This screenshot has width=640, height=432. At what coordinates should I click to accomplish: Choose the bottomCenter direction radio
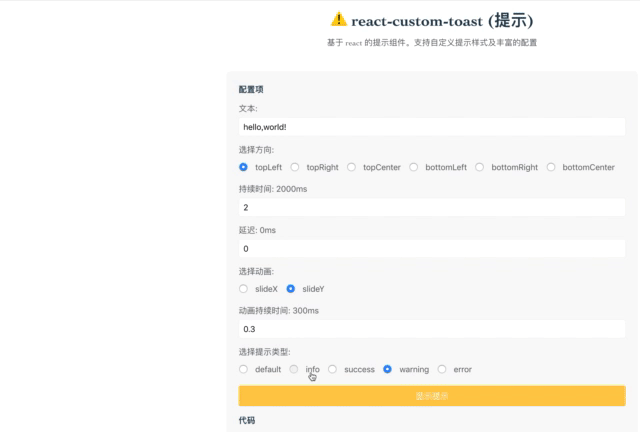pyautogui.click(x=551, y=167)
